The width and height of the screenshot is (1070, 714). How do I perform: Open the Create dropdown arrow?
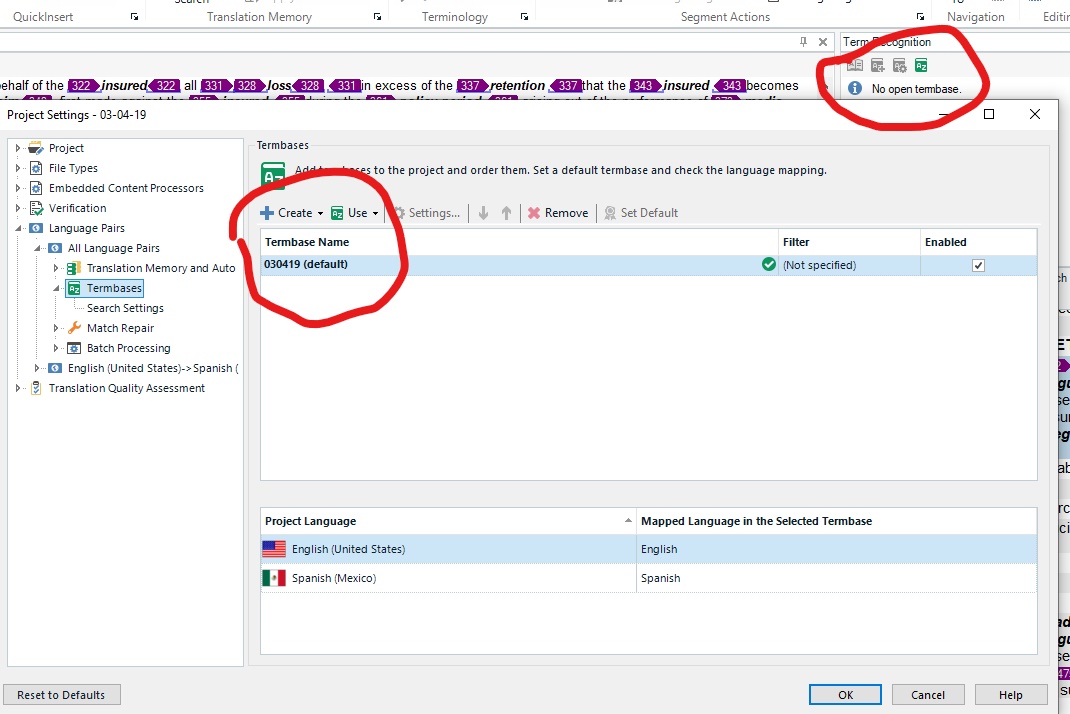pyautogui.click(x=320, y=212)
